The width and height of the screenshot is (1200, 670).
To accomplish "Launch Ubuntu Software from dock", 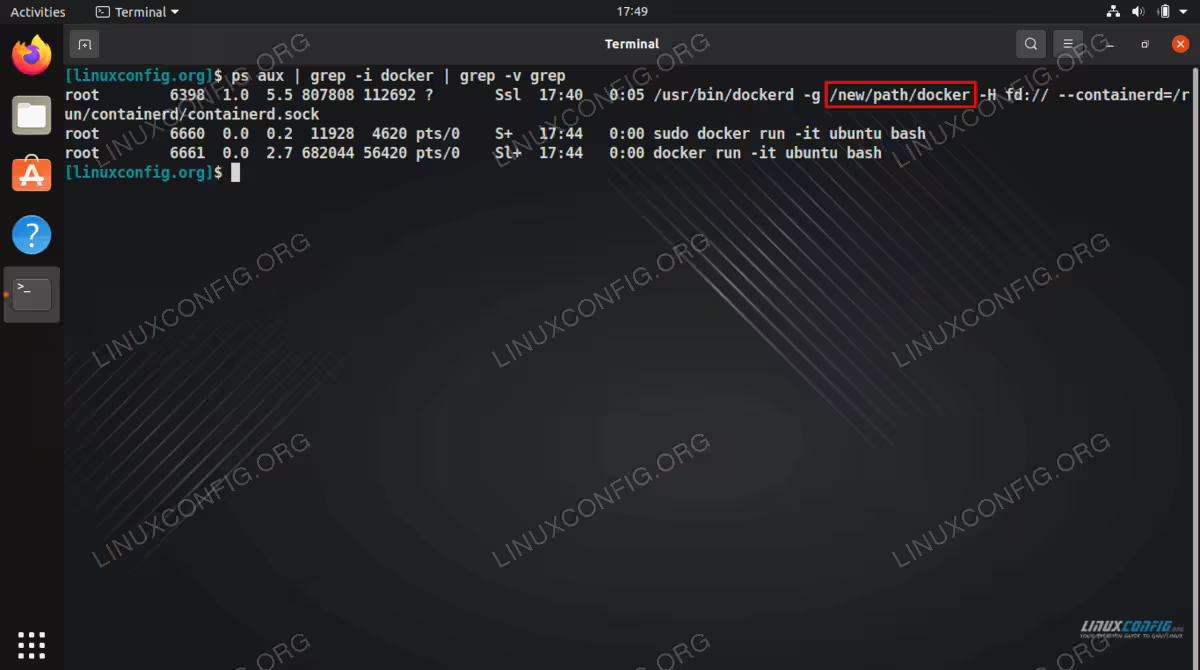I will click(32, 175).
